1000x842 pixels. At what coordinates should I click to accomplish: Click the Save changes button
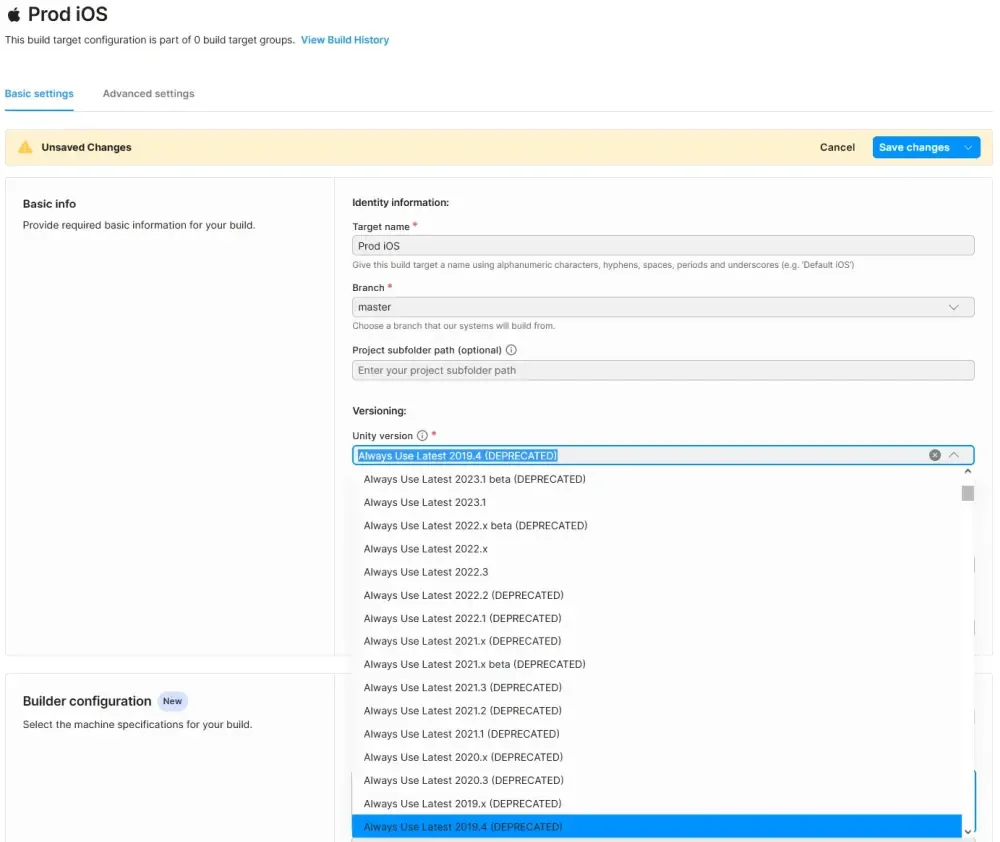(914, 147)
